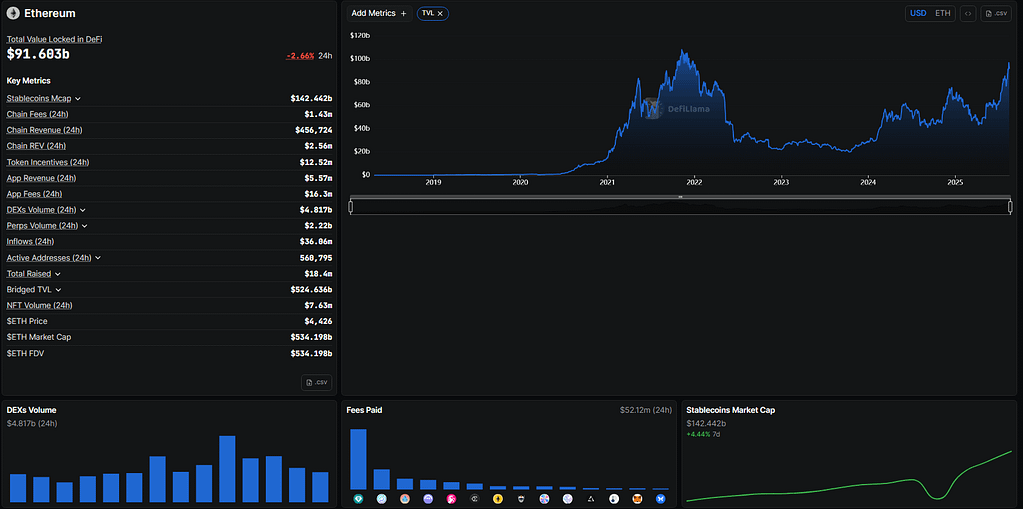1023x509 pixels.
Task: Click the App Revenue (24h) label
Action: (43, 178)
